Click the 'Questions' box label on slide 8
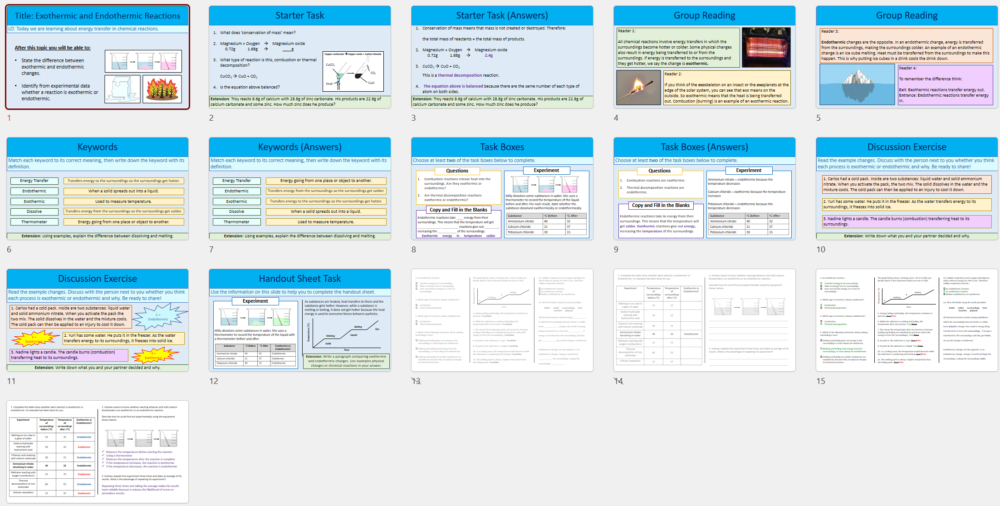 click(x=457, y=171)
